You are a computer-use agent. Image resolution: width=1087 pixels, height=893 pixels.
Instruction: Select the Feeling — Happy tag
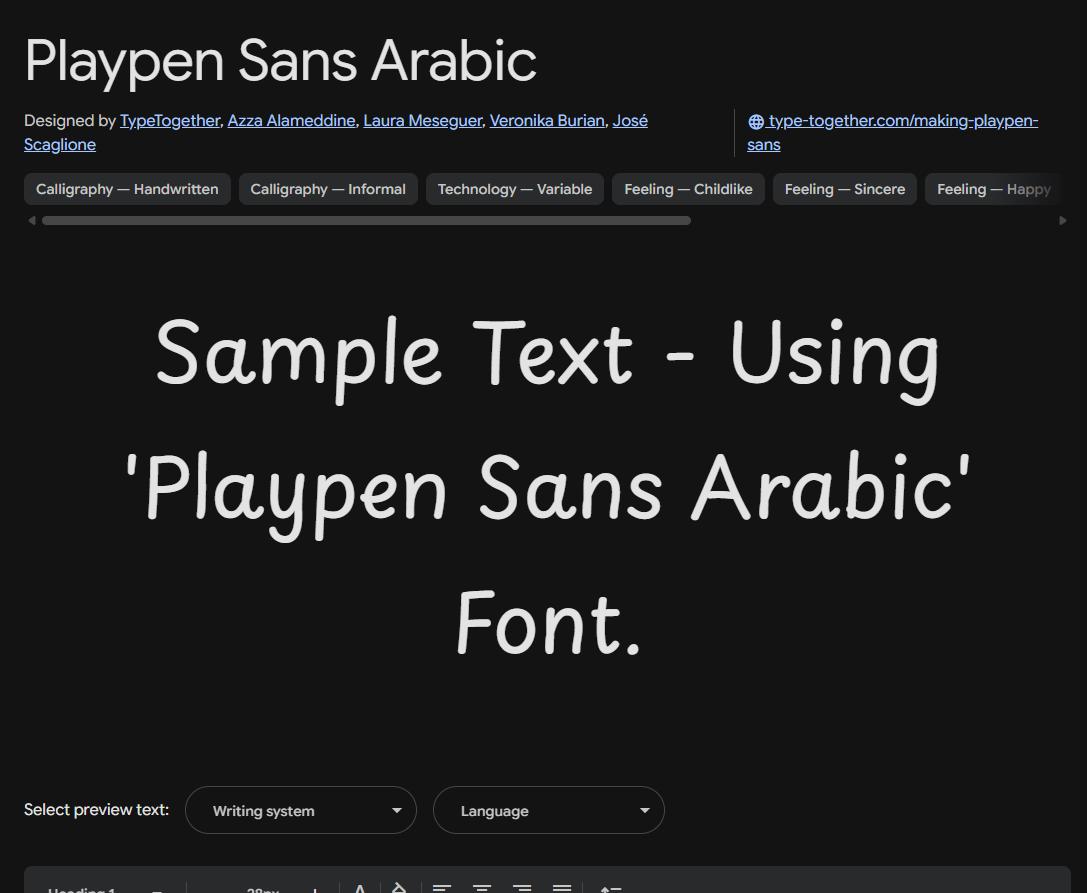click(x=993, y=189)
